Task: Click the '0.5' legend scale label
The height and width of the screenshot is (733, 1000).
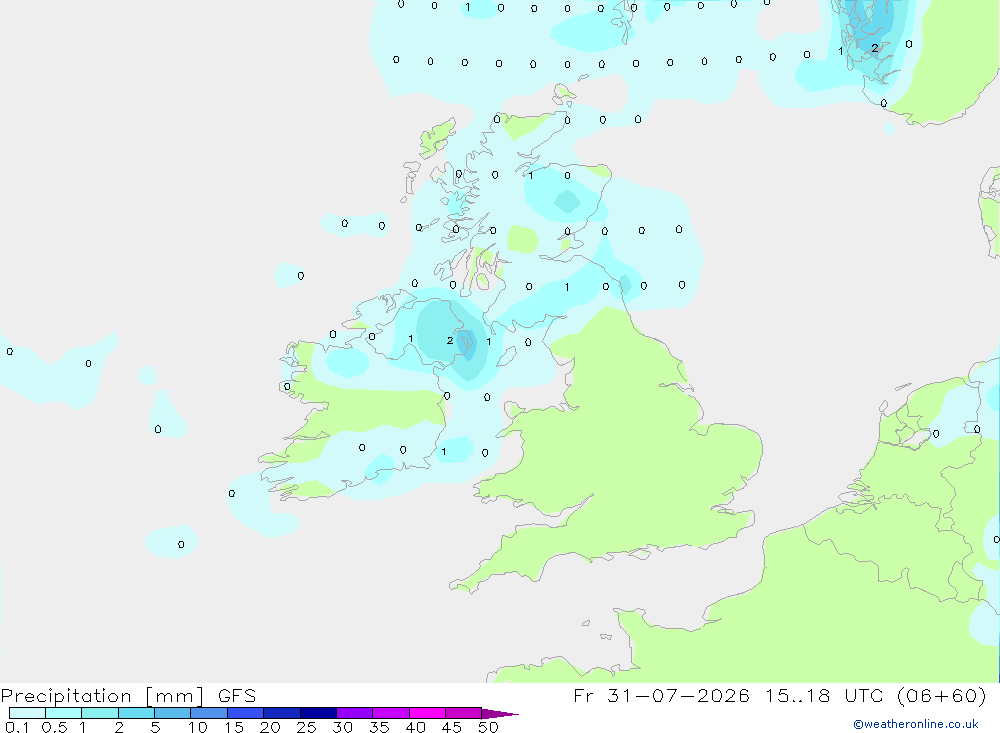Action: (x=54, y=727)
